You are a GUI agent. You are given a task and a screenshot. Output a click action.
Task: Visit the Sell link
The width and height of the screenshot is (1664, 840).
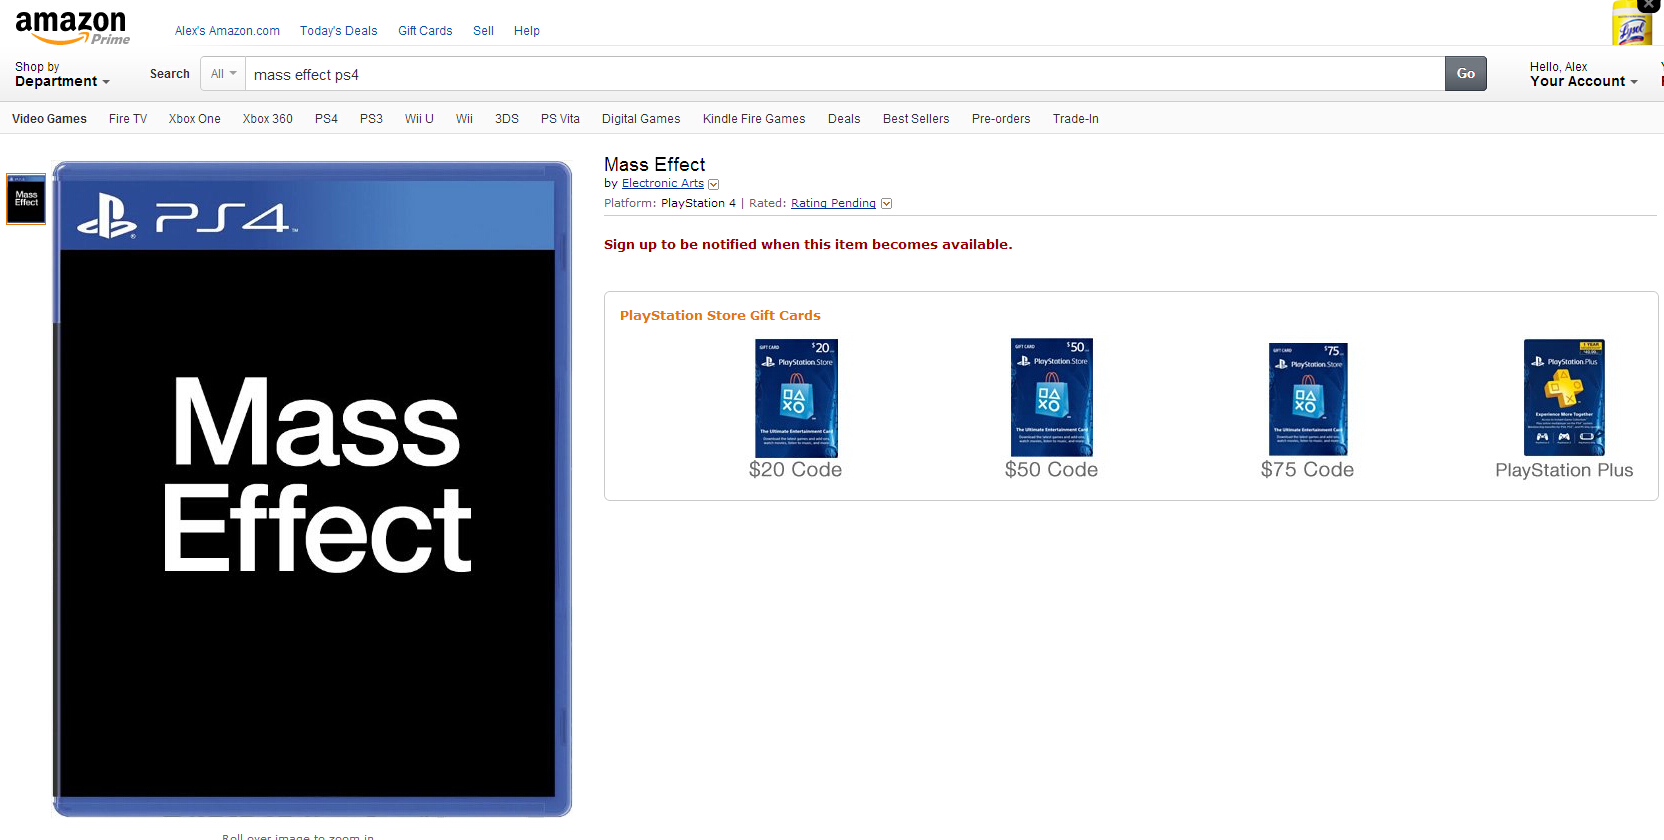[x=483, y=31]
